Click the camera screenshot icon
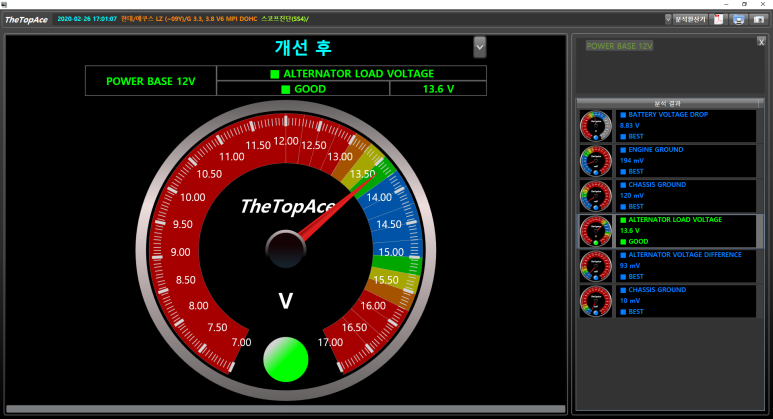The height and width of the screenshot is (419, 773). tap(758, 19)
